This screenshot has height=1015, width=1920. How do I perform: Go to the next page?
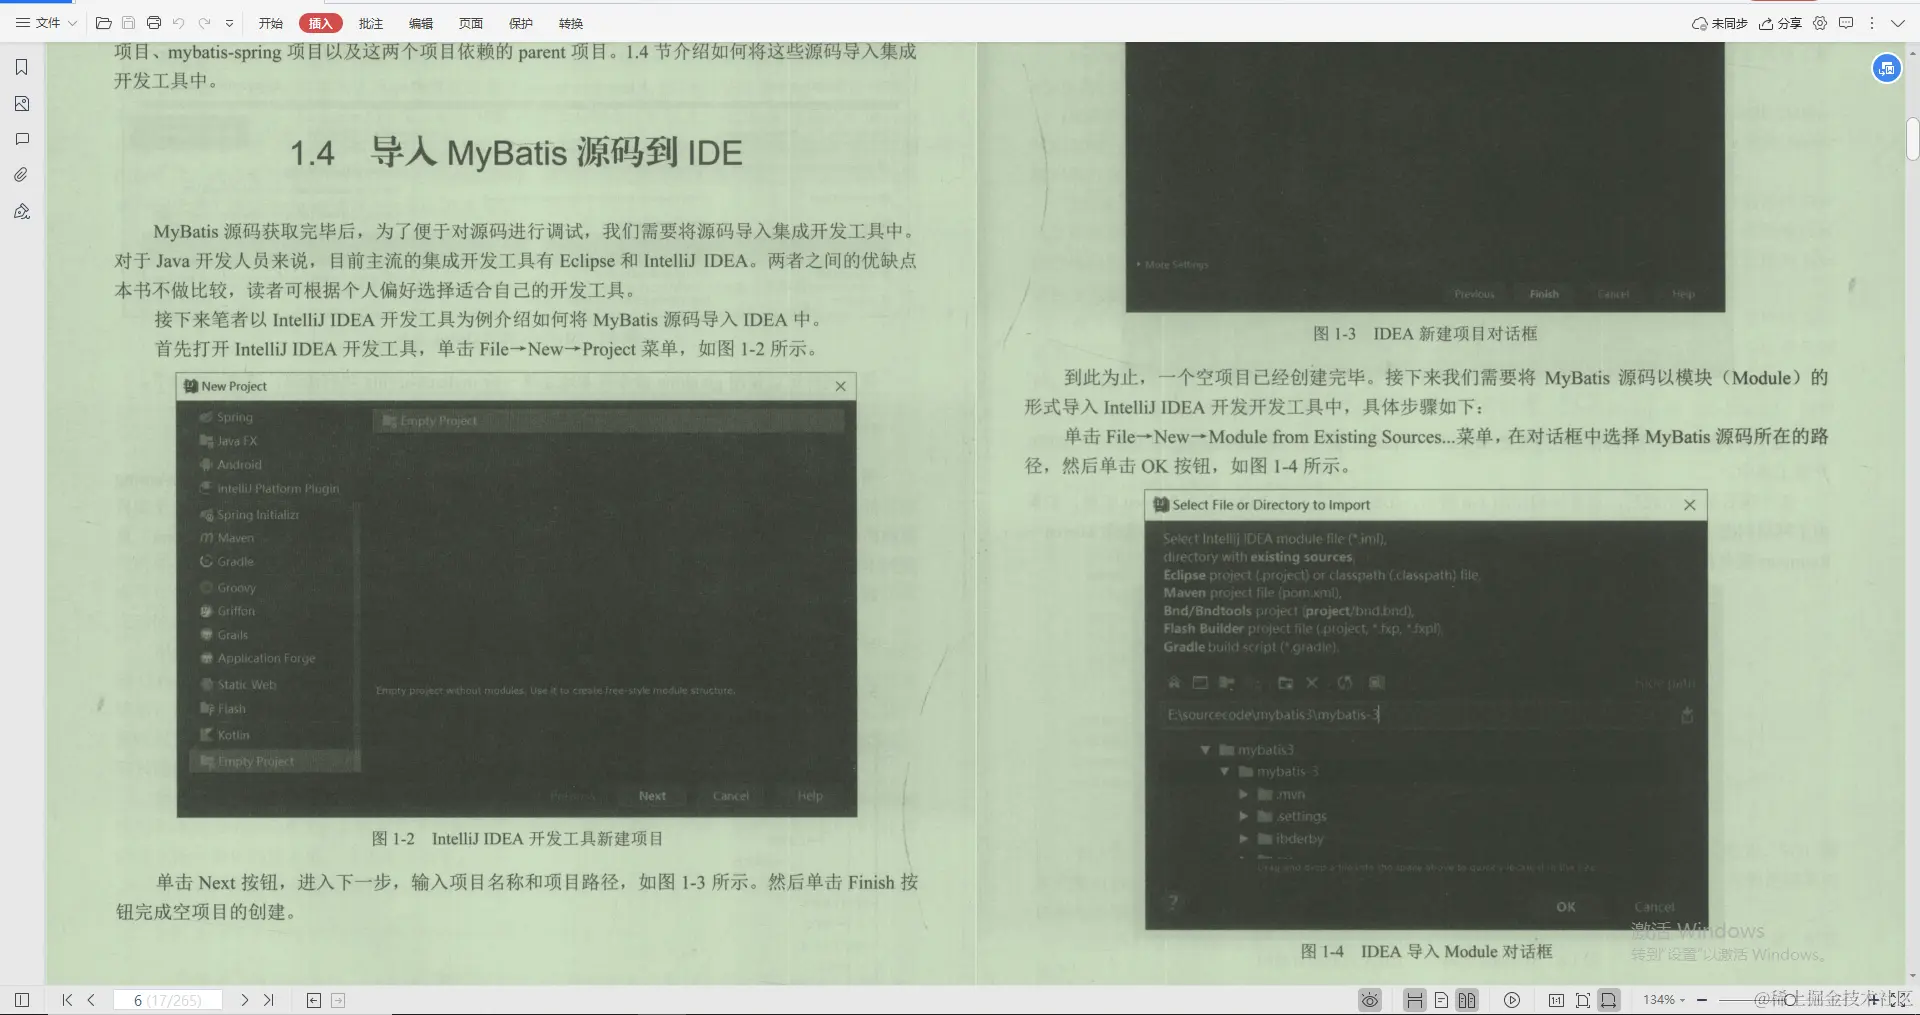pyautogui.click(x=244, y=1000)
